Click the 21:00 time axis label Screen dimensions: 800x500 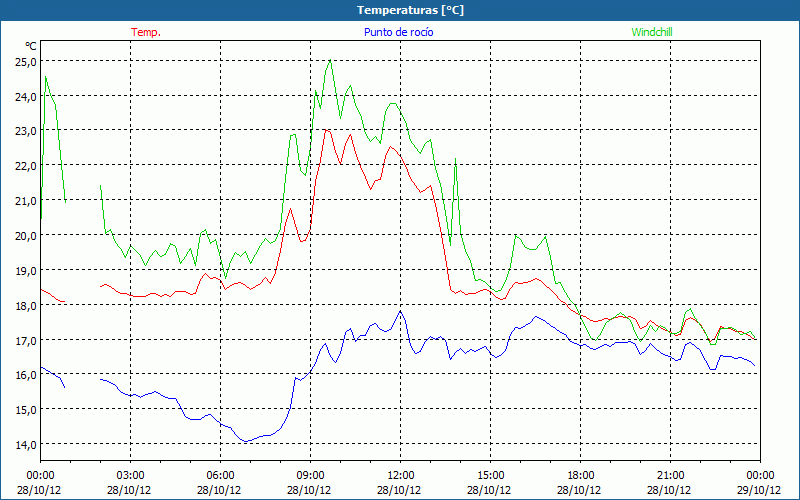[x=670, y=475]
